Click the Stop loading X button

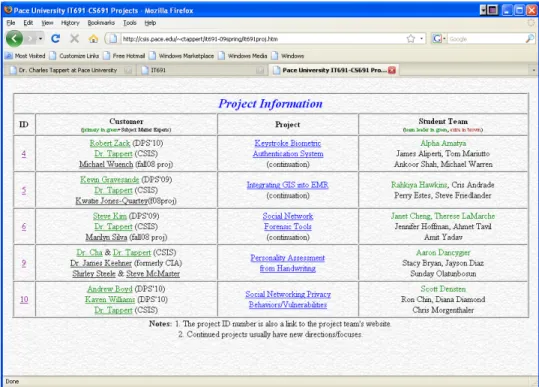point(74,38)
